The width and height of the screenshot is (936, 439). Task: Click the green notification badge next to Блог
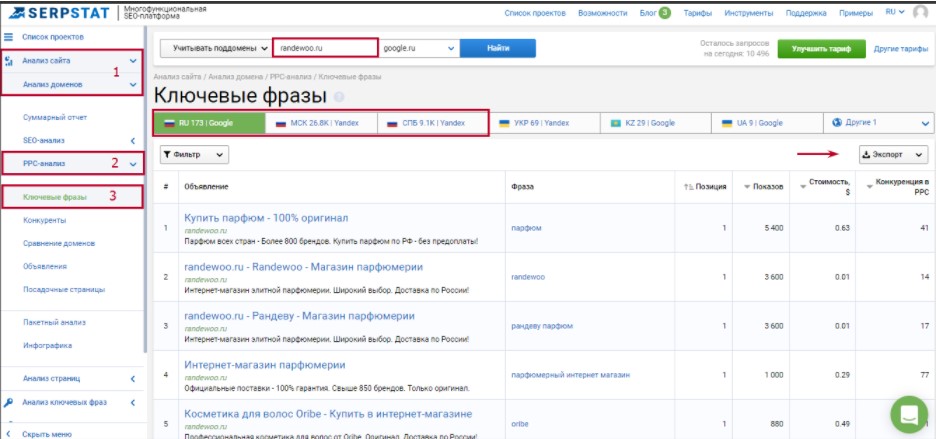664,13
